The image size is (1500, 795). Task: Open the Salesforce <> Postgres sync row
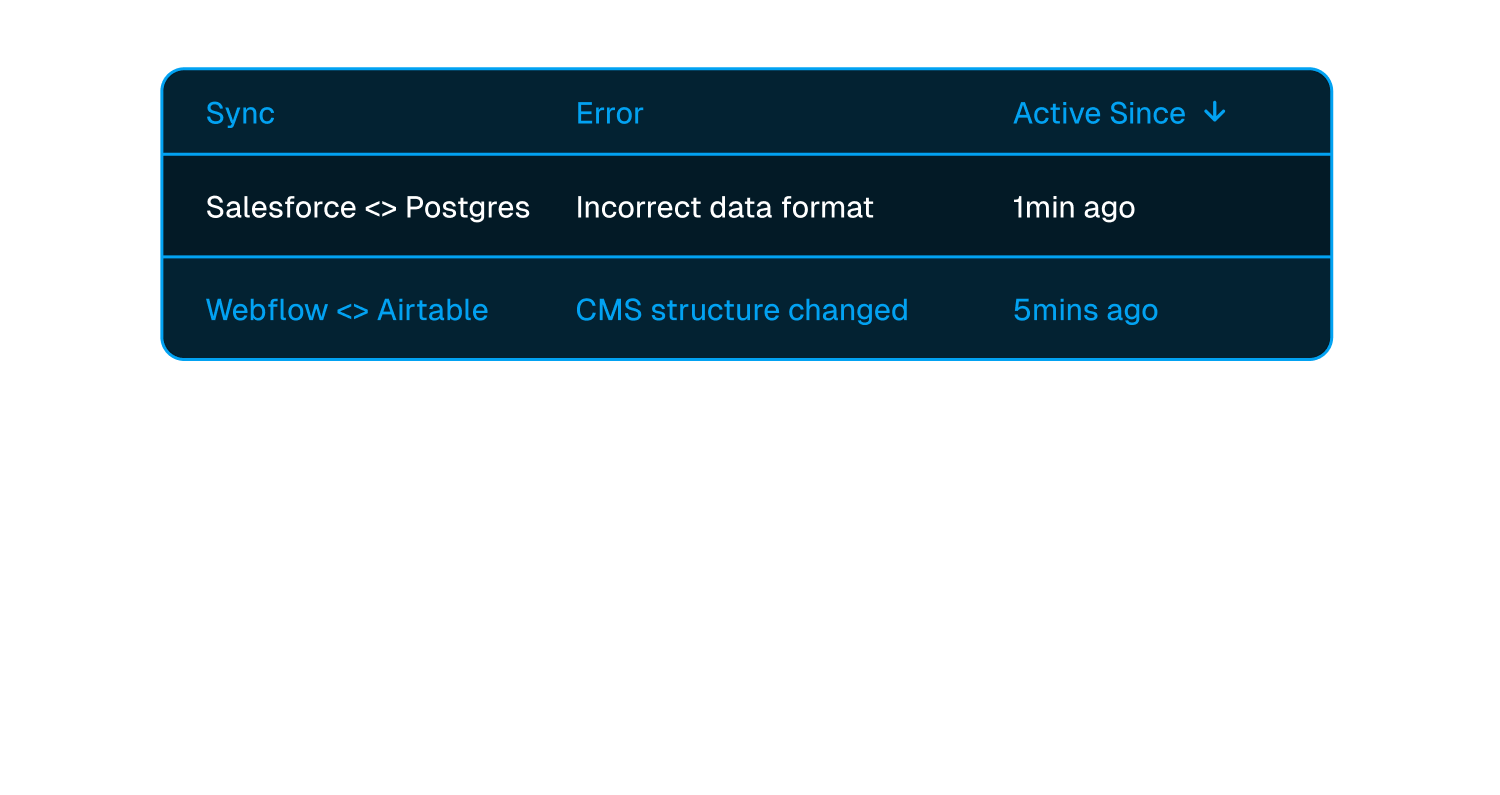747,207
